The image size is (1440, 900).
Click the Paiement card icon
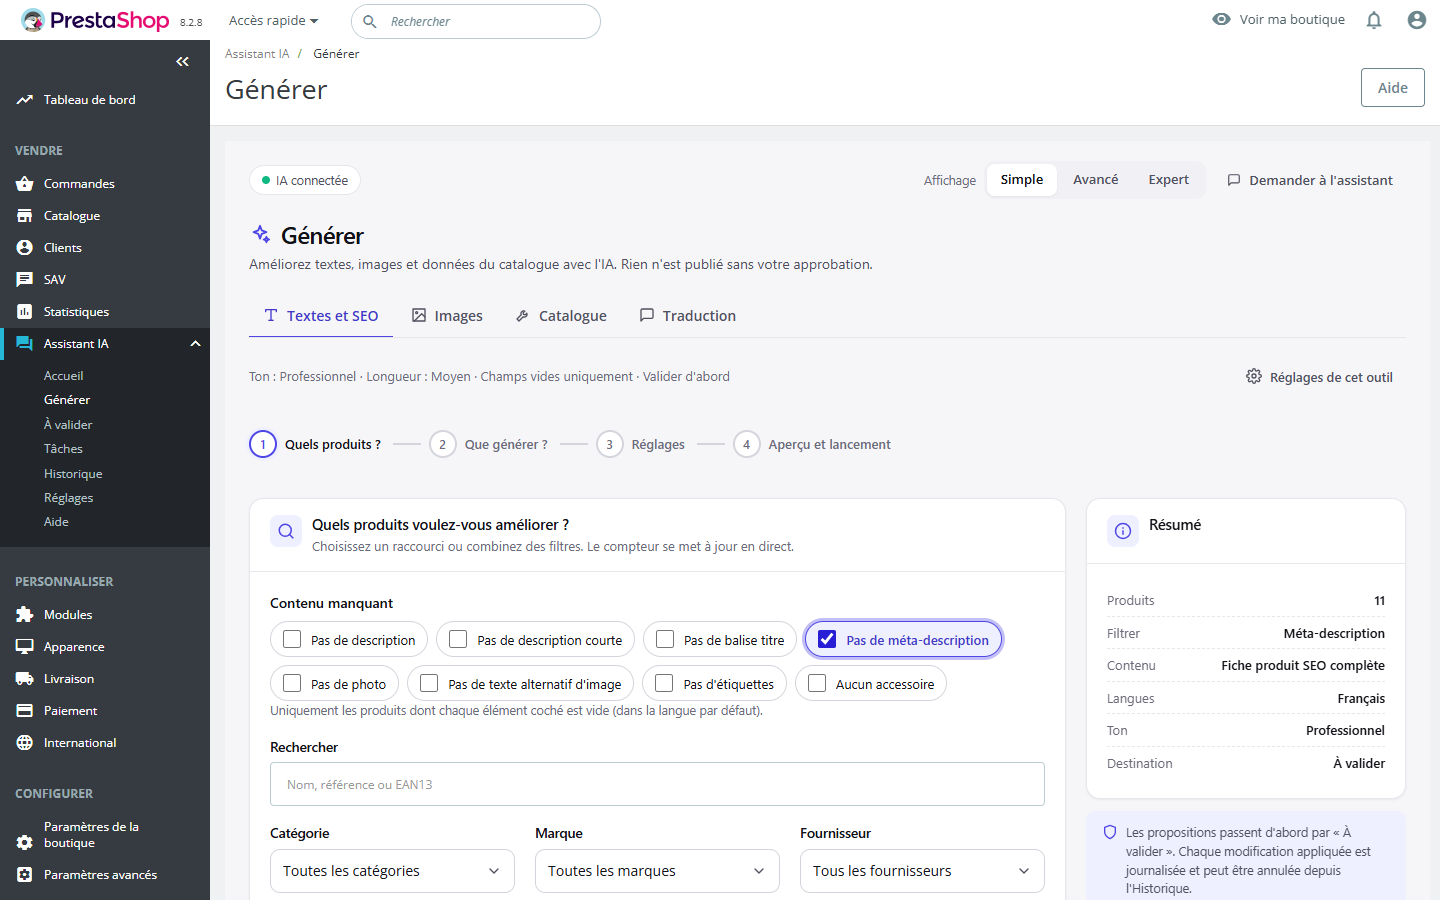[25, 711]
